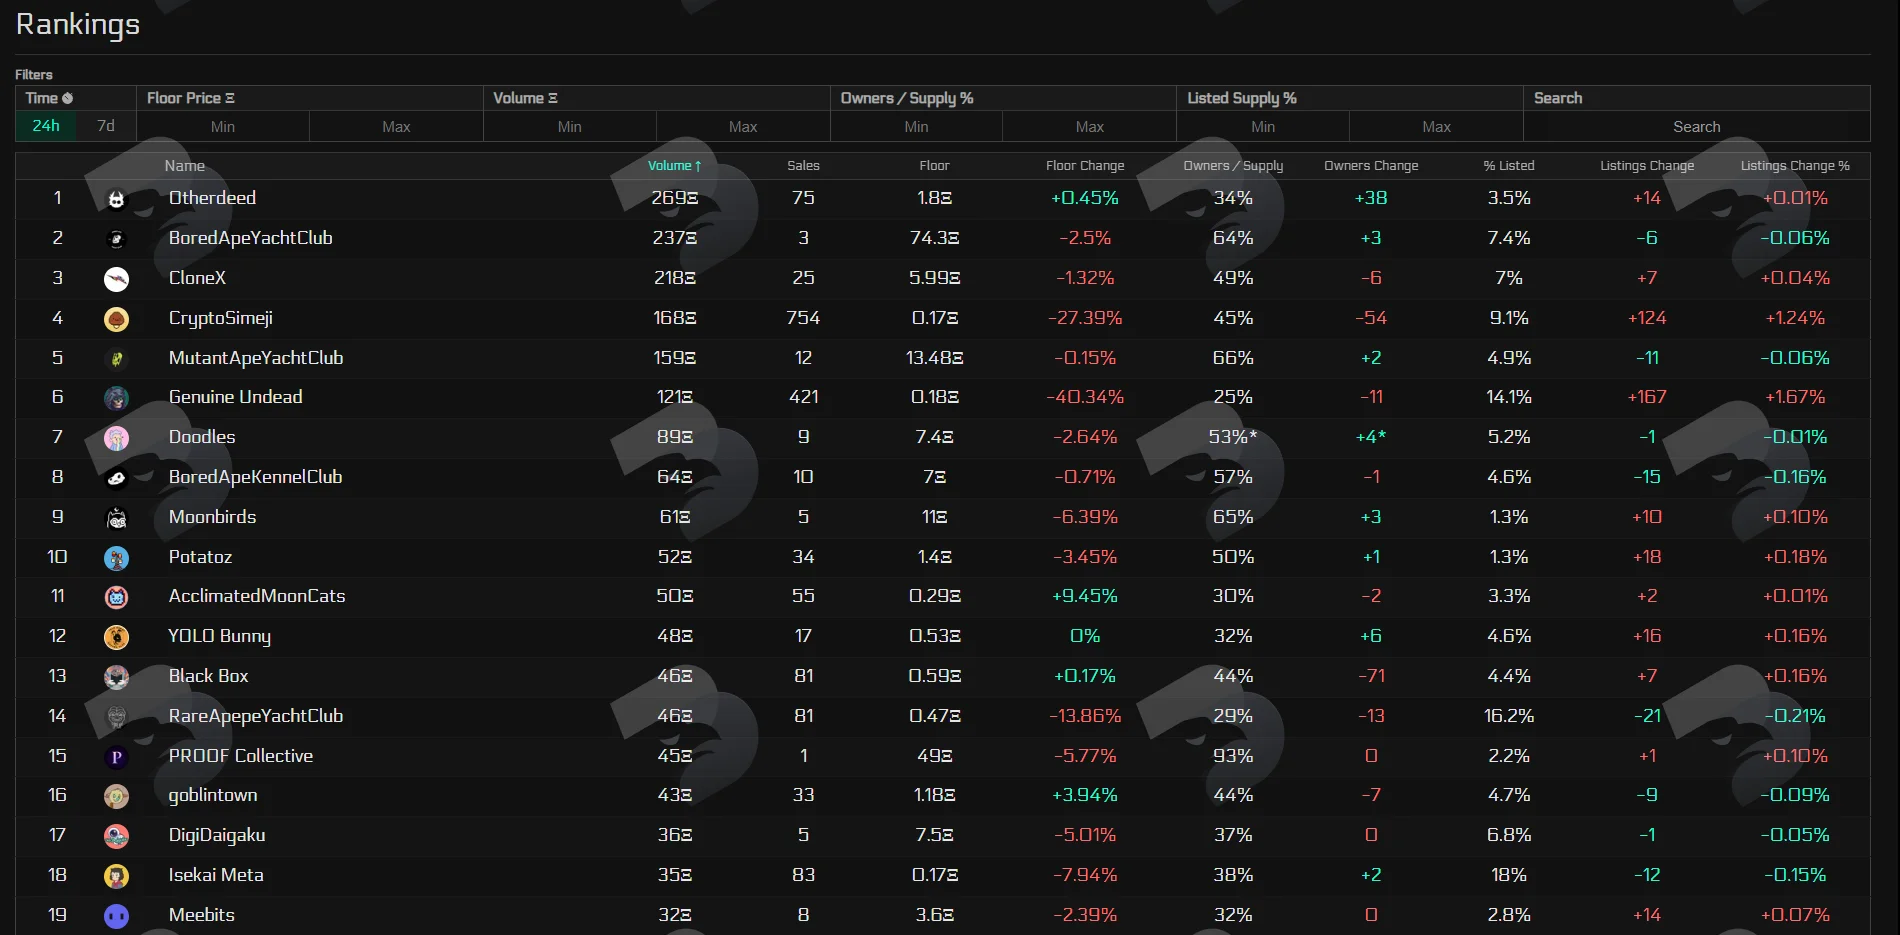
Task: Sort table by Owners / Supply column
Action: [x=1233, y=166]
